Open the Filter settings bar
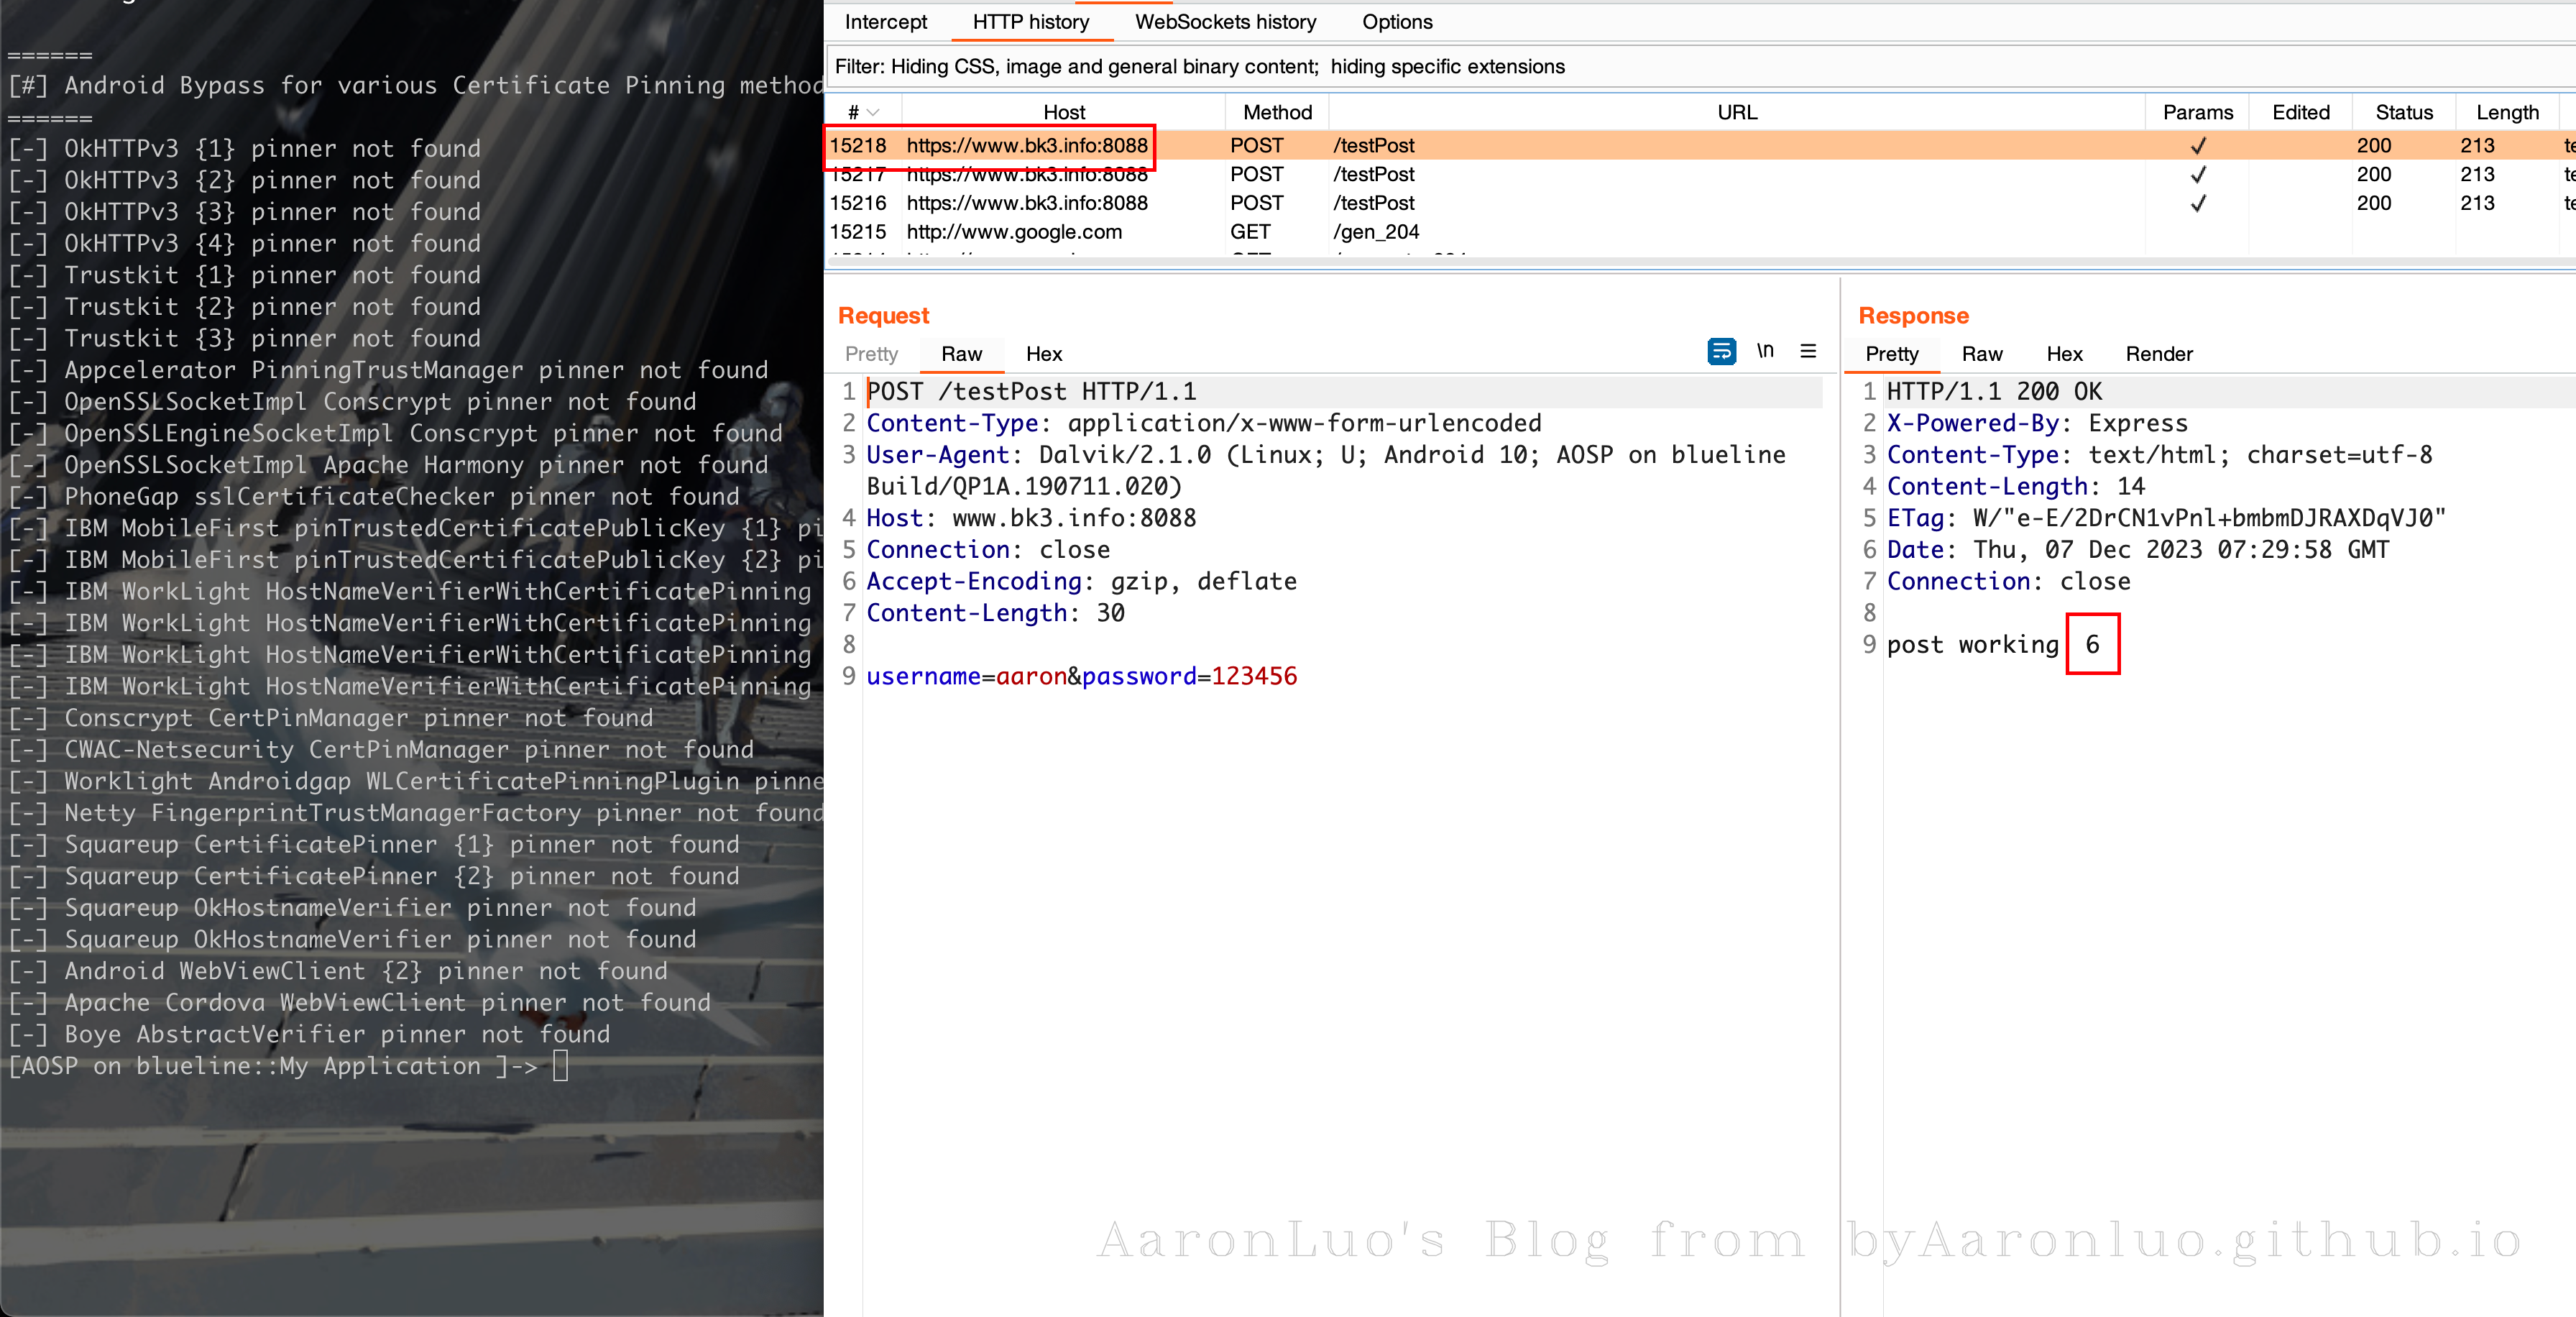Screen dimensions: 2576x1317 (1200, 67)
